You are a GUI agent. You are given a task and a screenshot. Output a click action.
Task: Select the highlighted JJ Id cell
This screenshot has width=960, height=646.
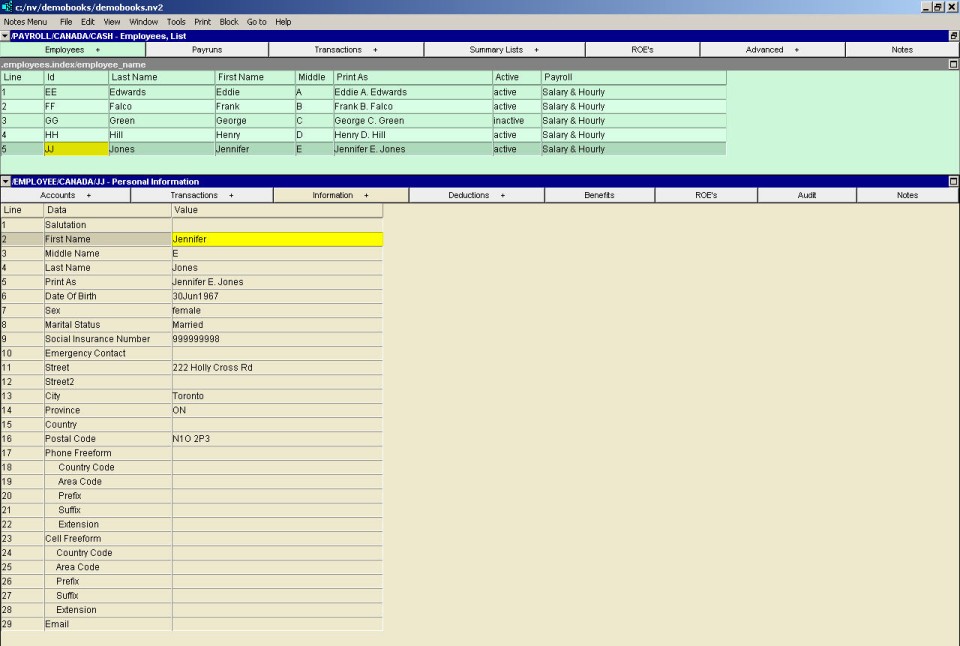(x=75, y=149)
